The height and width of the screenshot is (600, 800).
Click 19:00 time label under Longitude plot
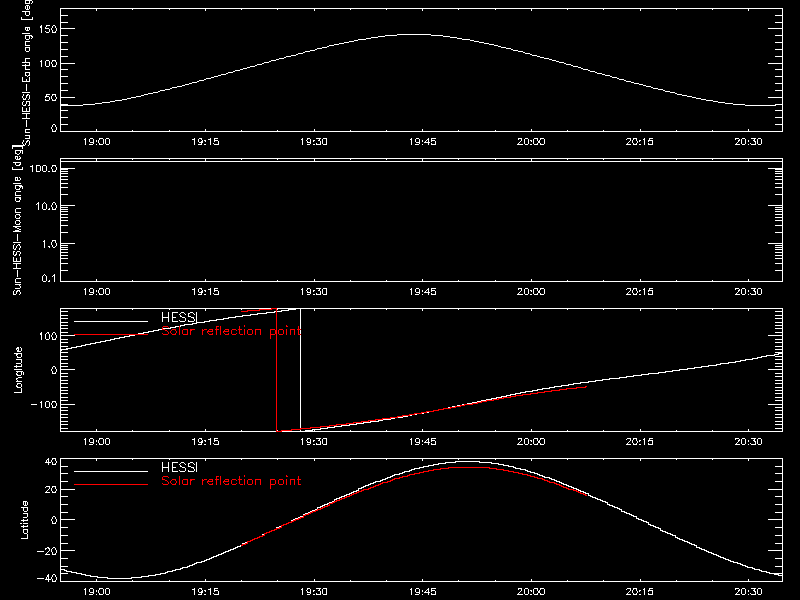96,442
